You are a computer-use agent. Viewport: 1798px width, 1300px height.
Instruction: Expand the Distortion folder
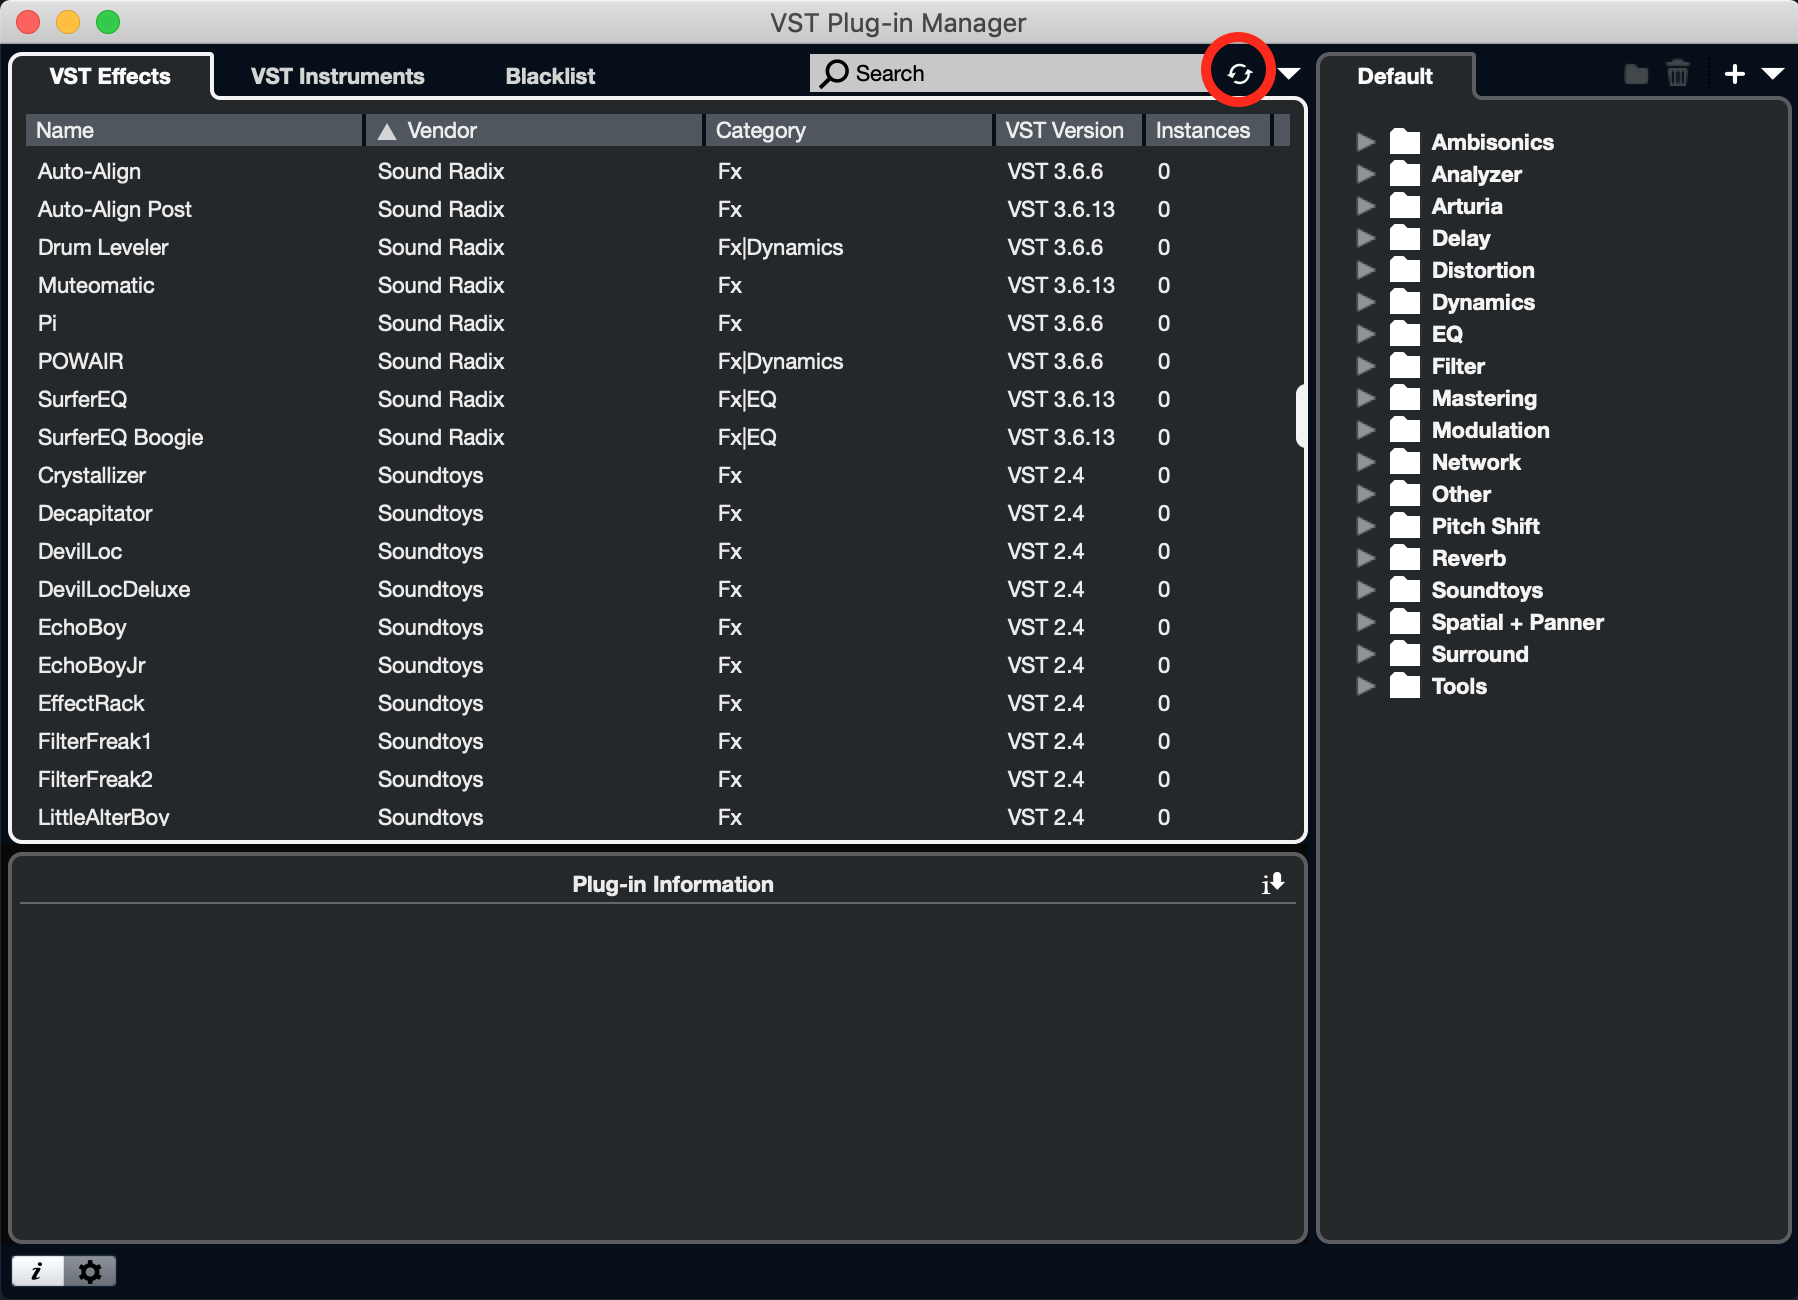pos(1366,270)
